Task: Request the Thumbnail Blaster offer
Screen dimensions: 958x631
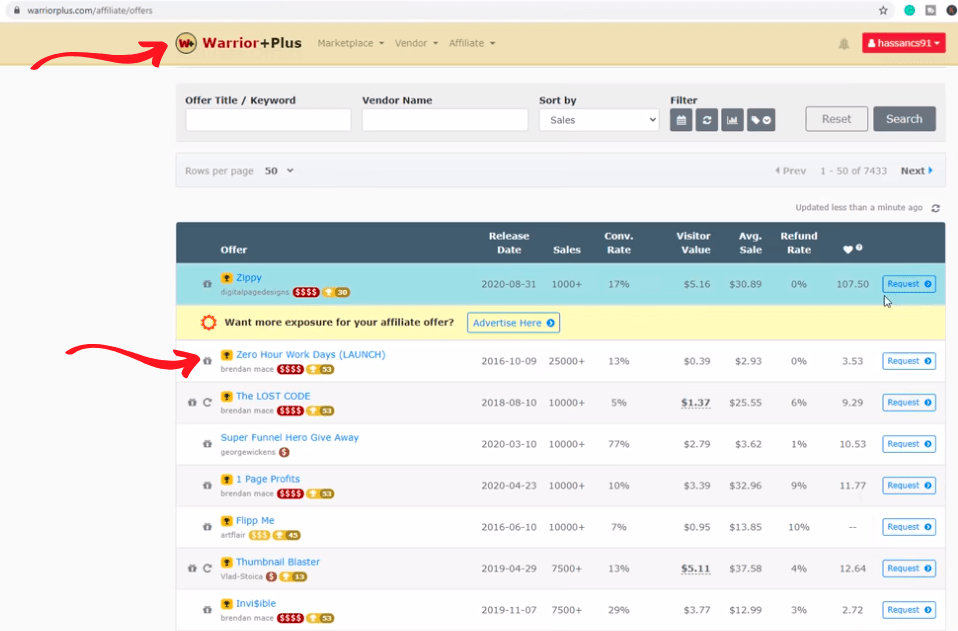Action: [x=909, y=568]
